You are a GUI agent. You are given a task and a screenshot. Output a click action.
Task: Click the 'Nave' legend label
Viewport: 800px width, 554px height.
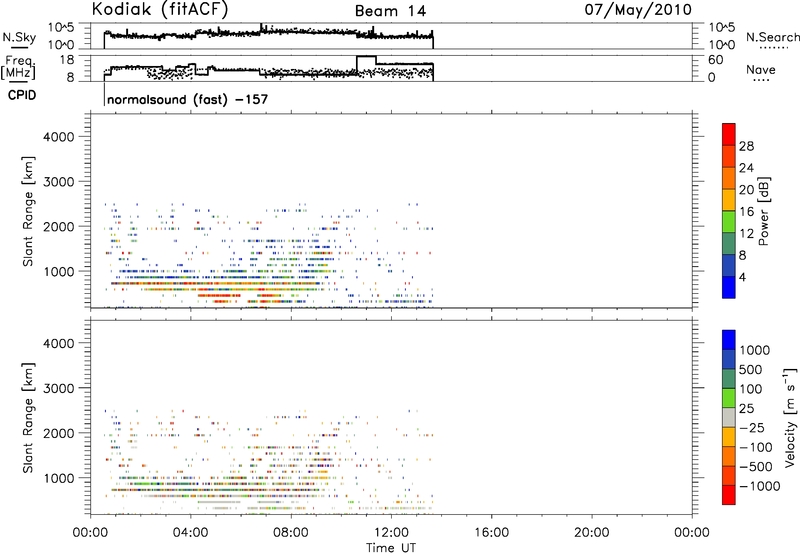[x=761, y=69]
